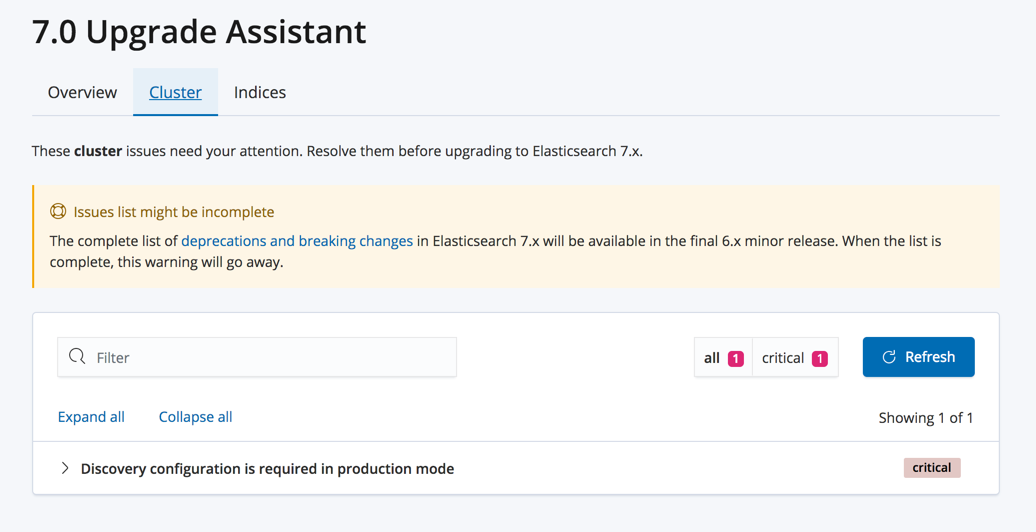Open the Indices tab

point(260,92)
